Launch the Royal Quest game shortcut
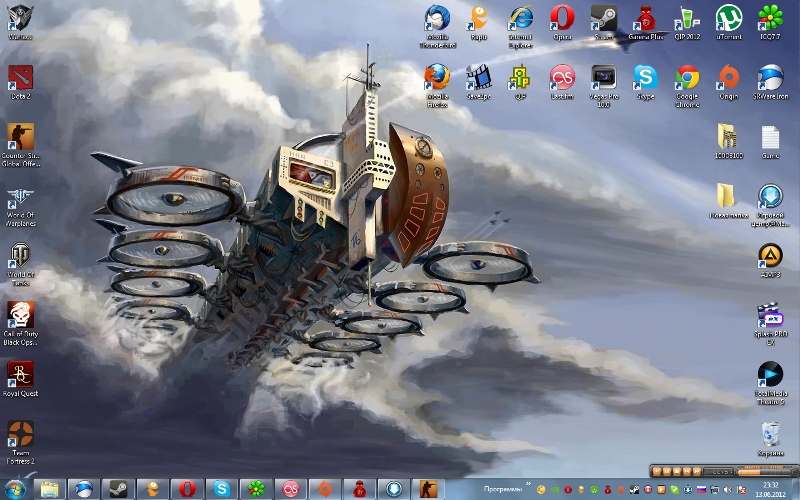 (20, 379)
